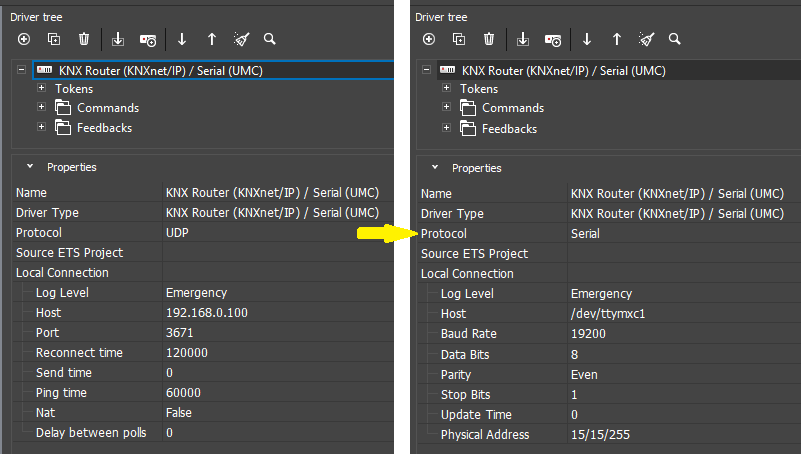
Task: Expand Commands node in right tree
Action: click(446, 107)
